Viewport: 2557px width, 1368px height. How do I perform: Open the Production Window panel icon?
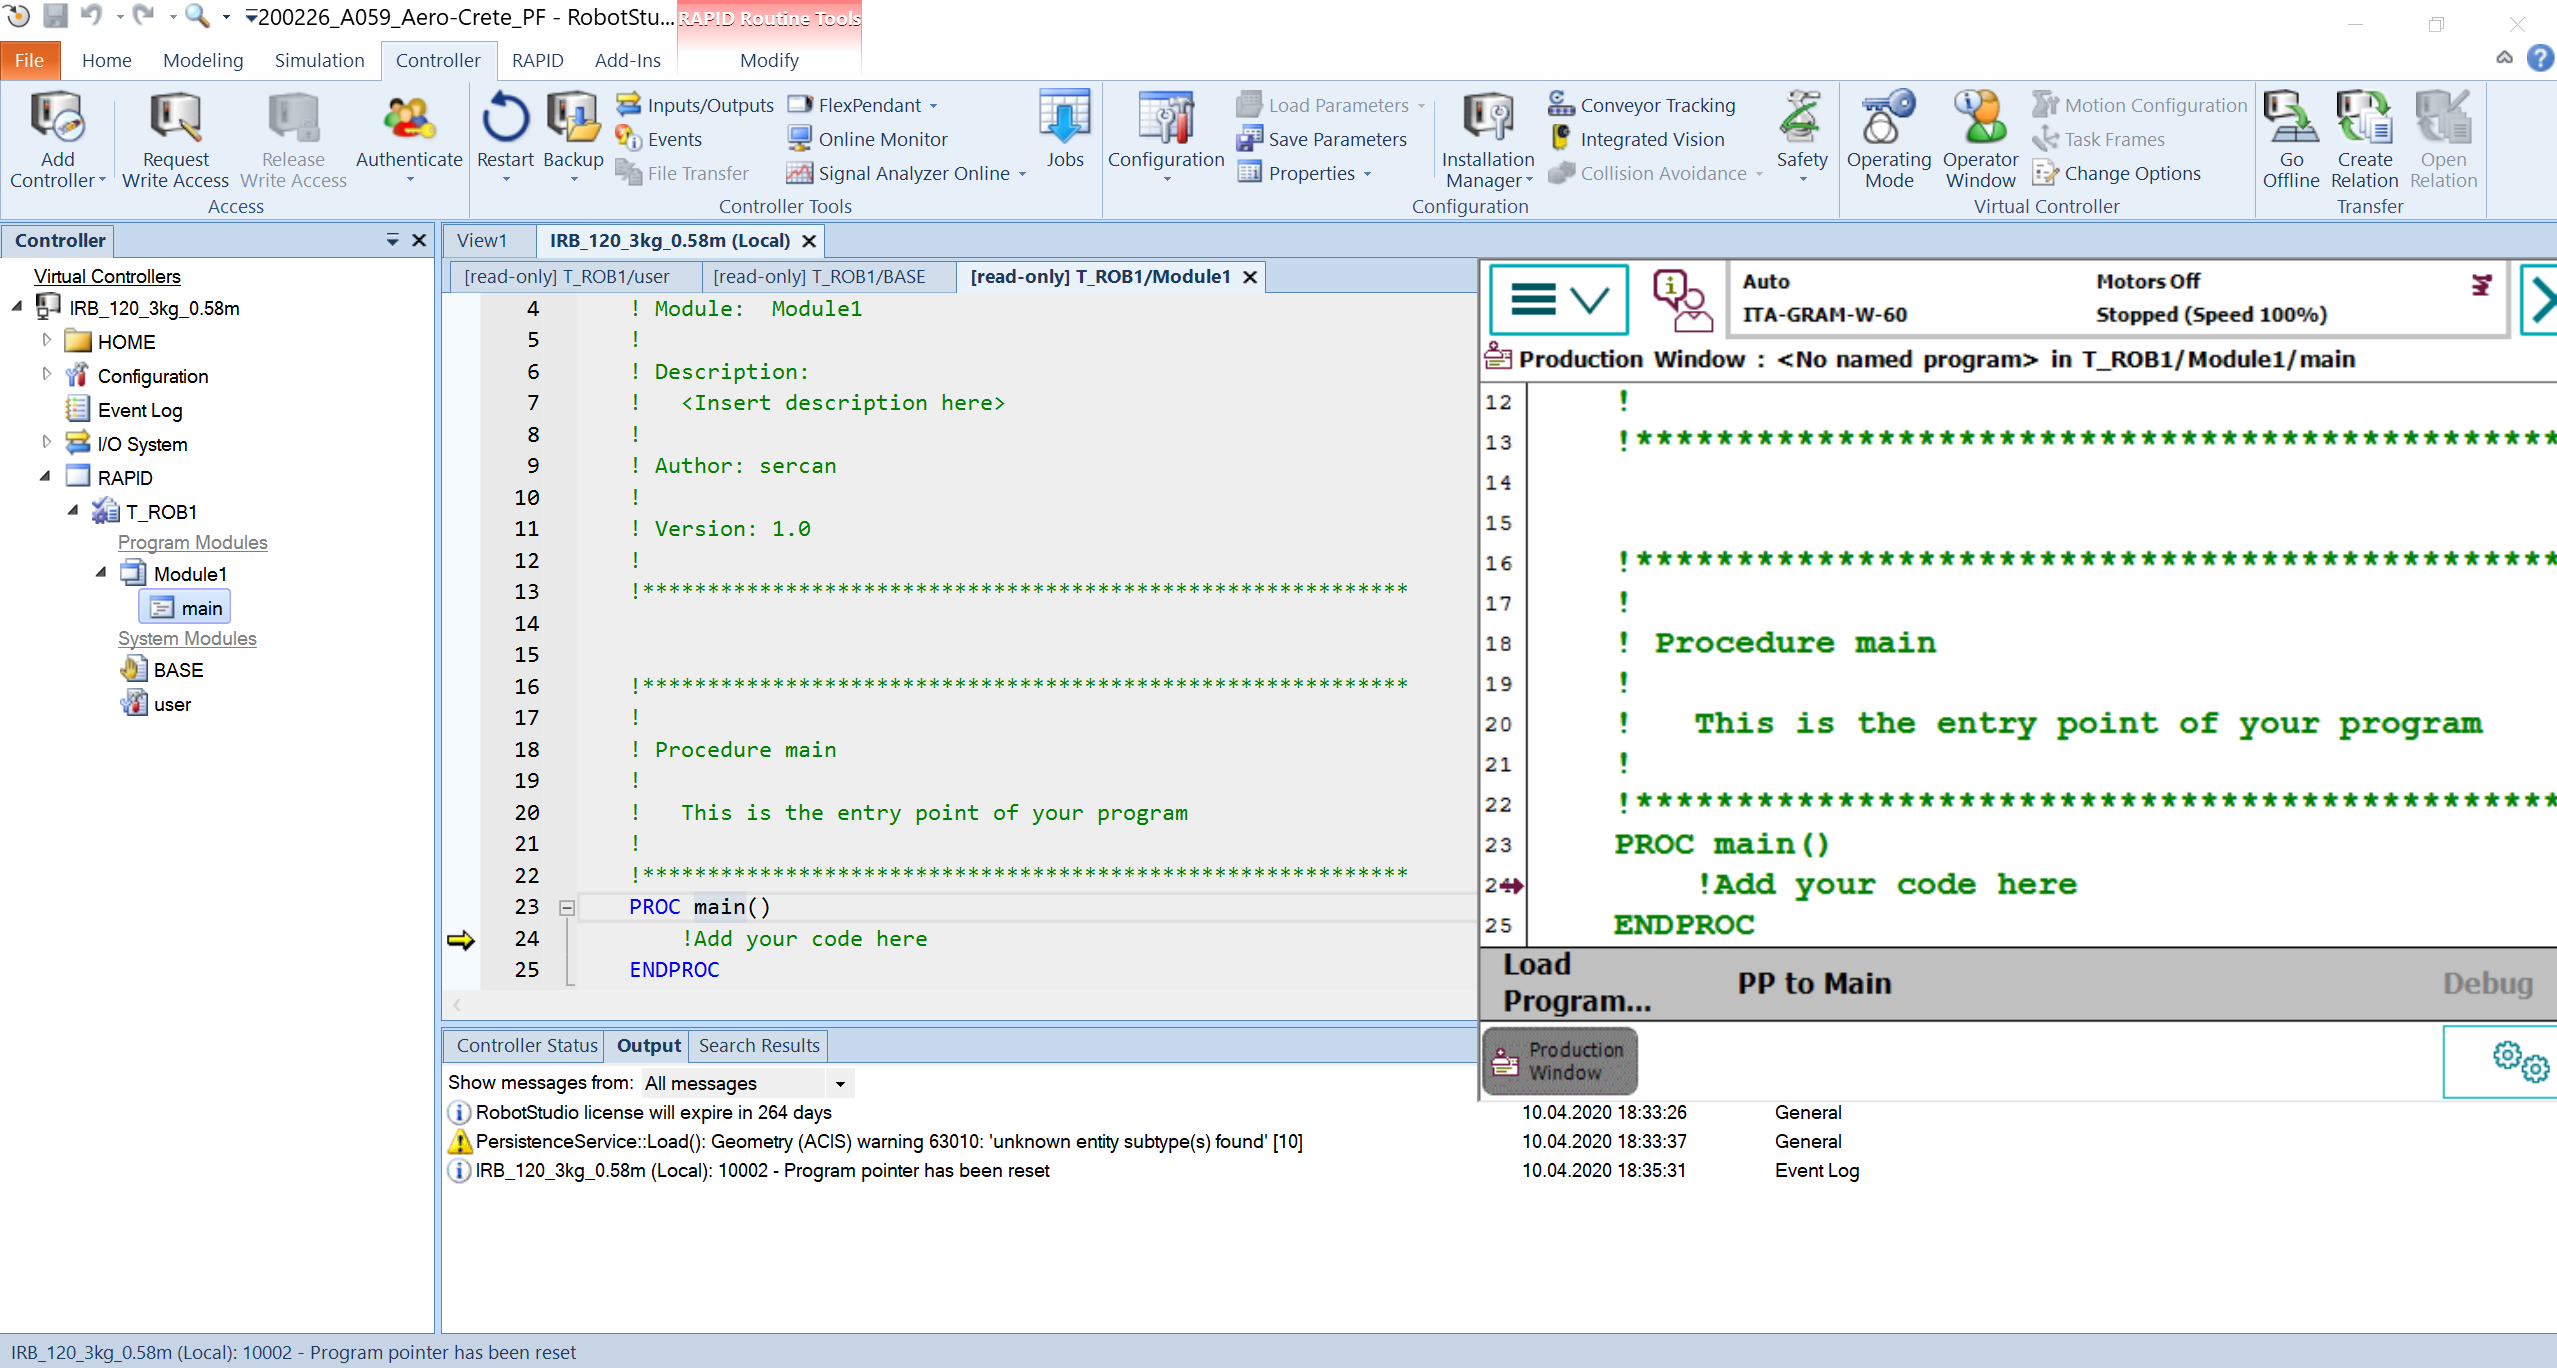click(1558, 1061)
